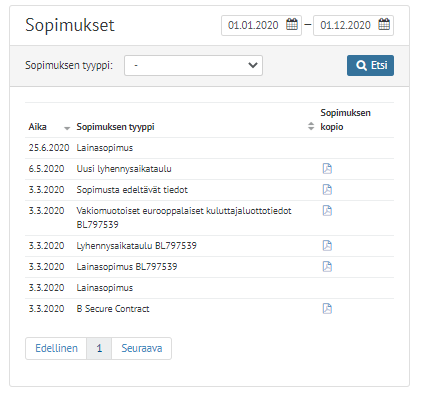Screen dimensions: 421x398
Task: Open PDF copy of Lainasopimus BL797539
Action: coord(327,267)
